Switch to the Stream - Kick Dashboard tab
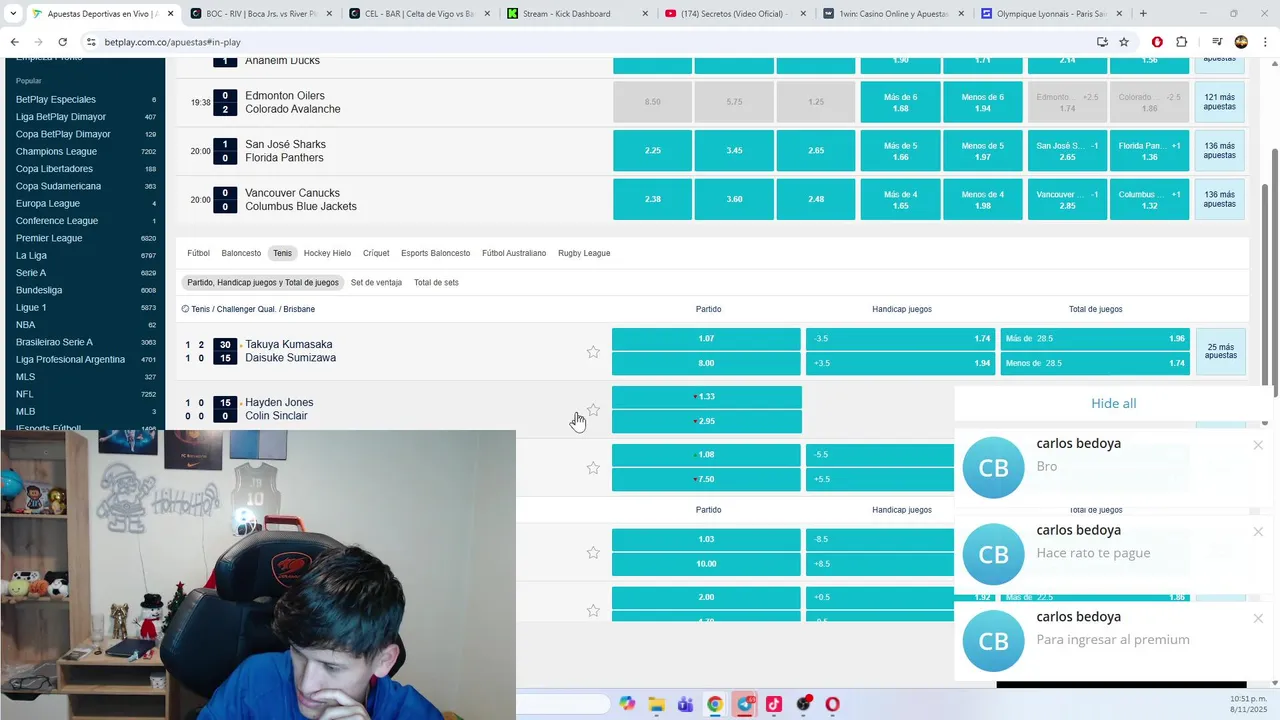 pyautogui.click(x=577, y=14)
